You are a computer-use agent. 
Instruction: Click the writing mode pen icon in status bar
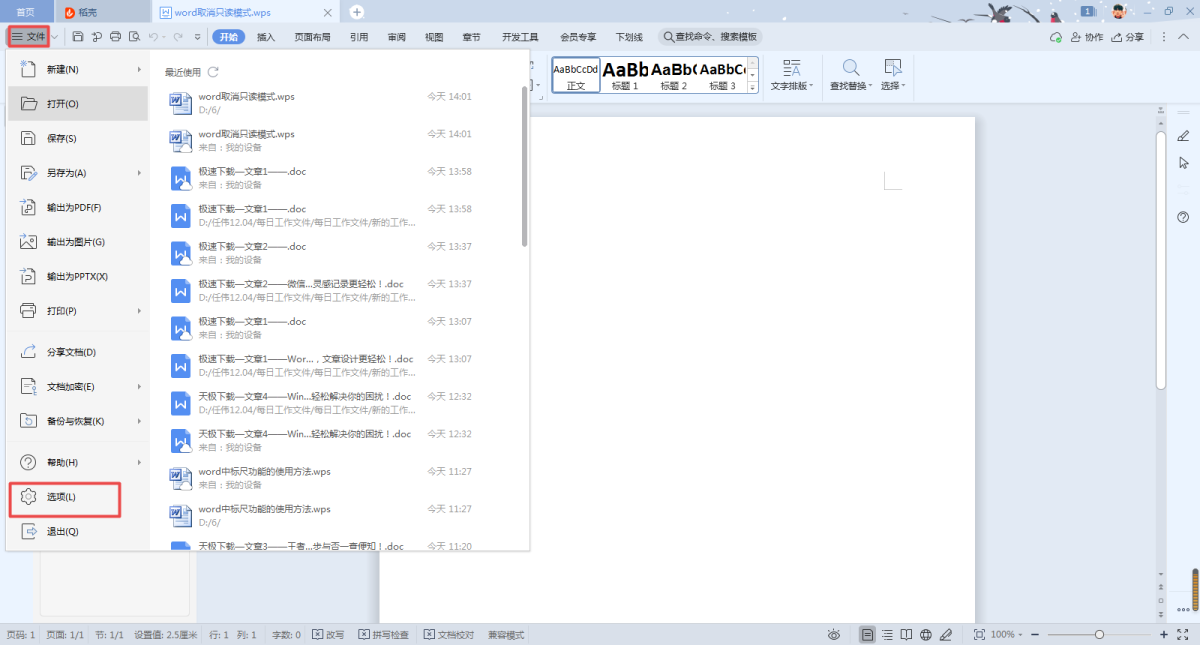tap(946, 635)
